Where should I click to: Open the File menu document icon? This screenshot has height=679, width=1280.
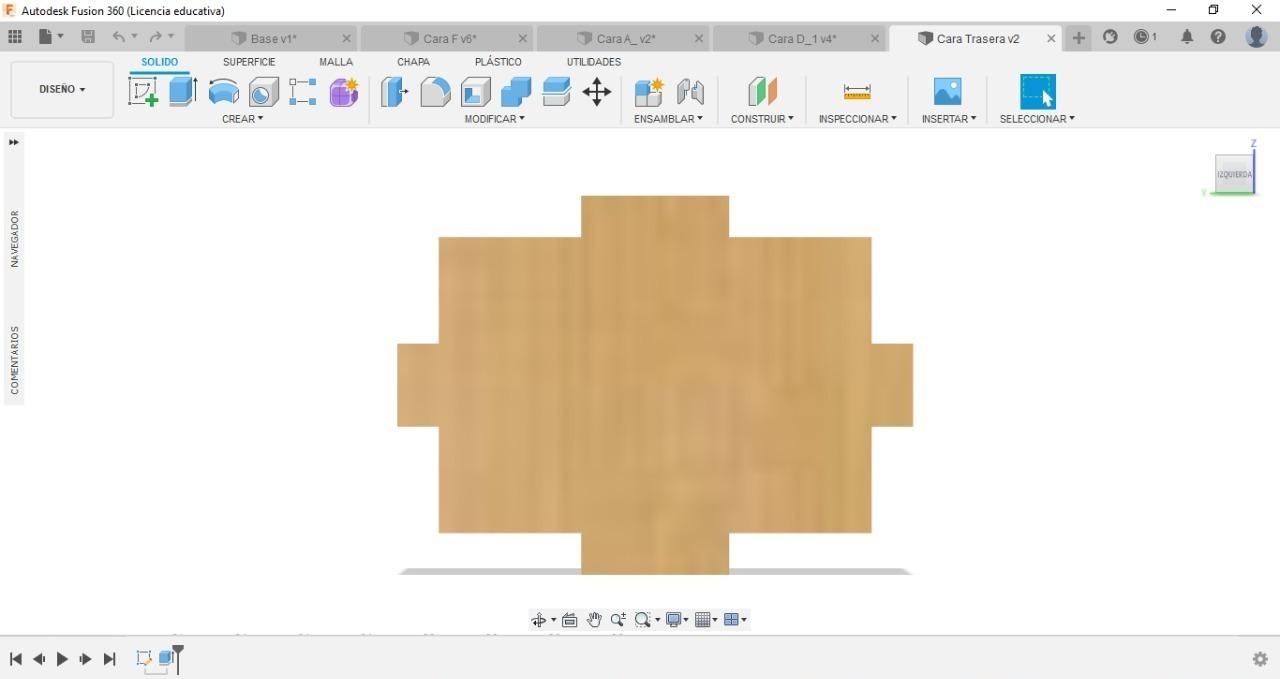46,37
